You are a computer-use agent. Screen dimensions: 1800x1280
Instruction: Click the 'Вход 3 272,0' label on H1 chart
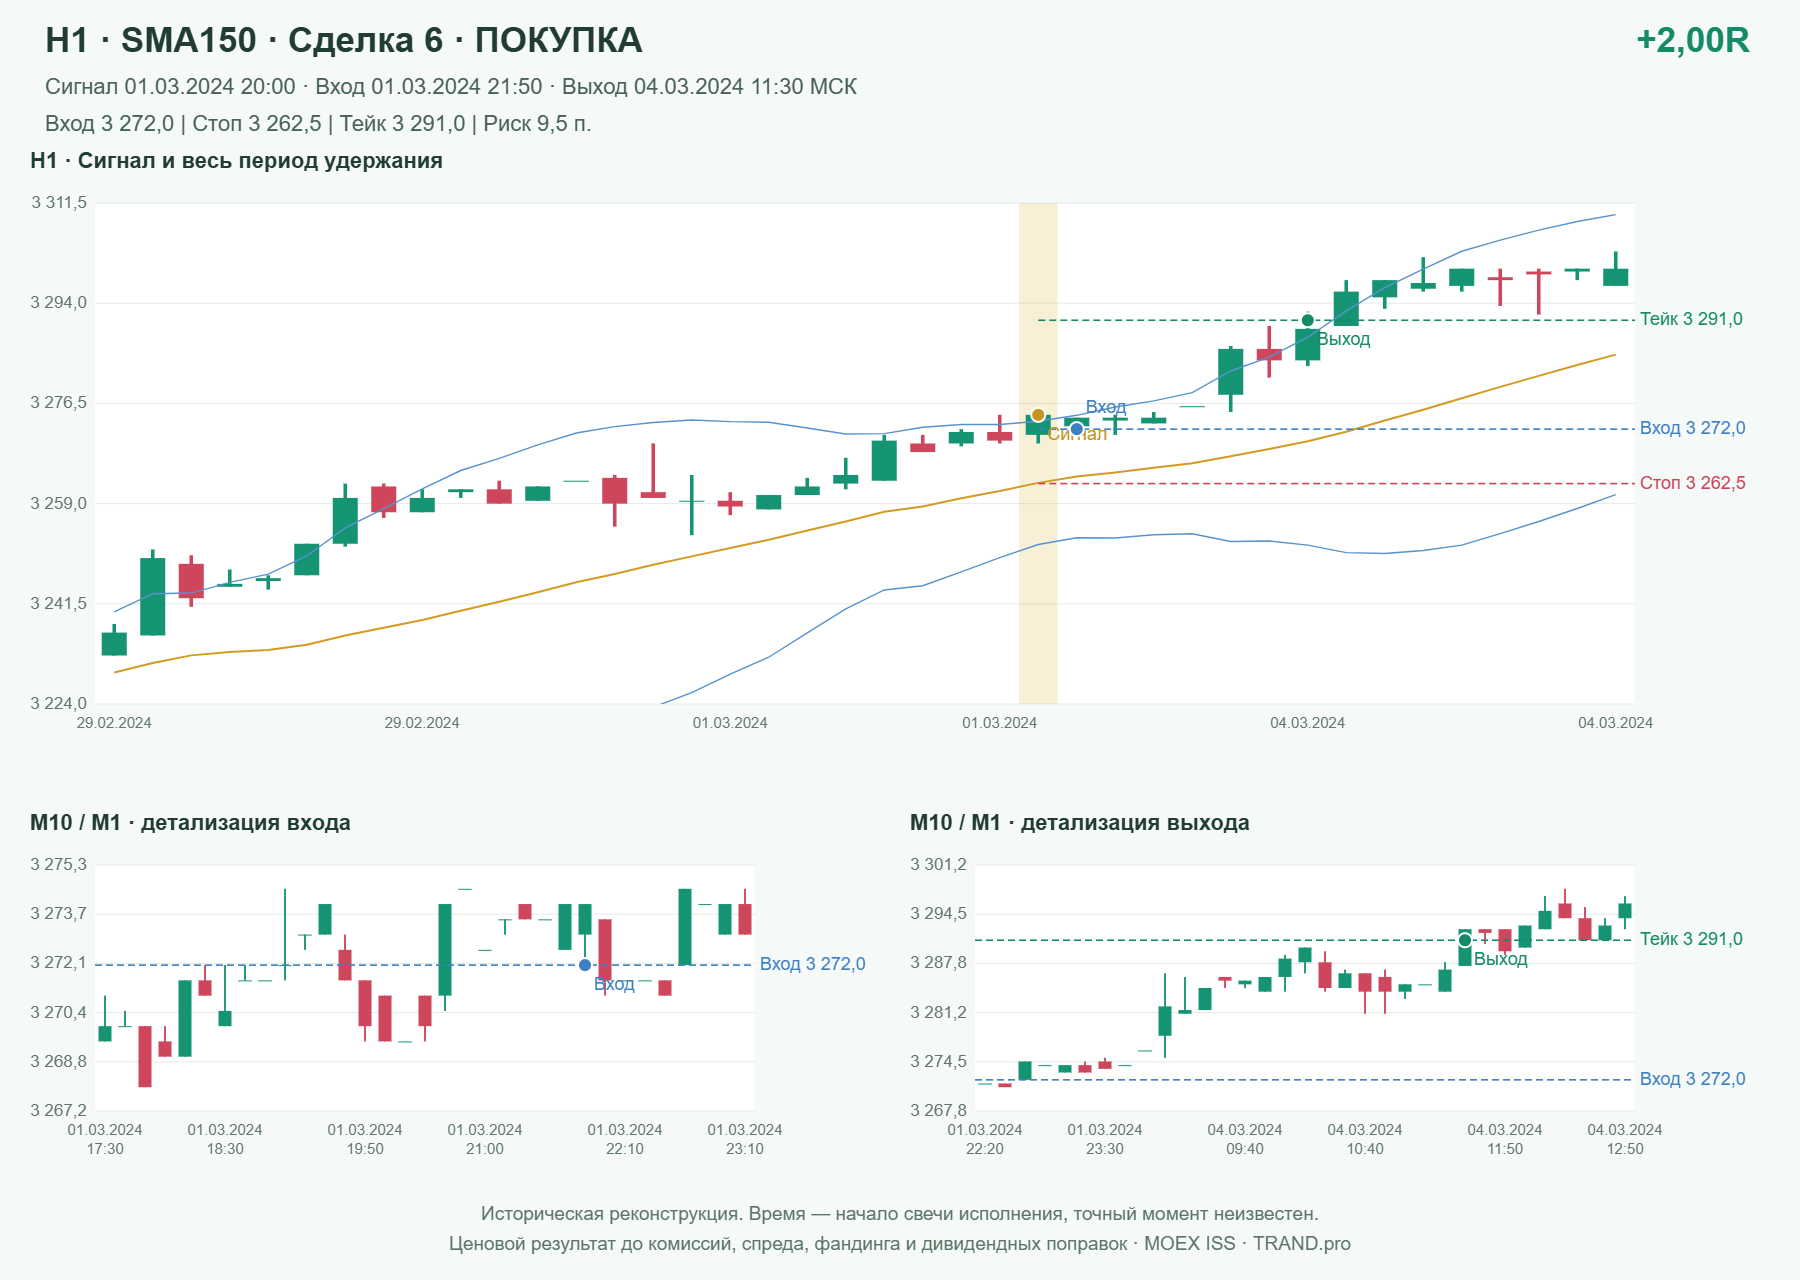pos(1692,428)
